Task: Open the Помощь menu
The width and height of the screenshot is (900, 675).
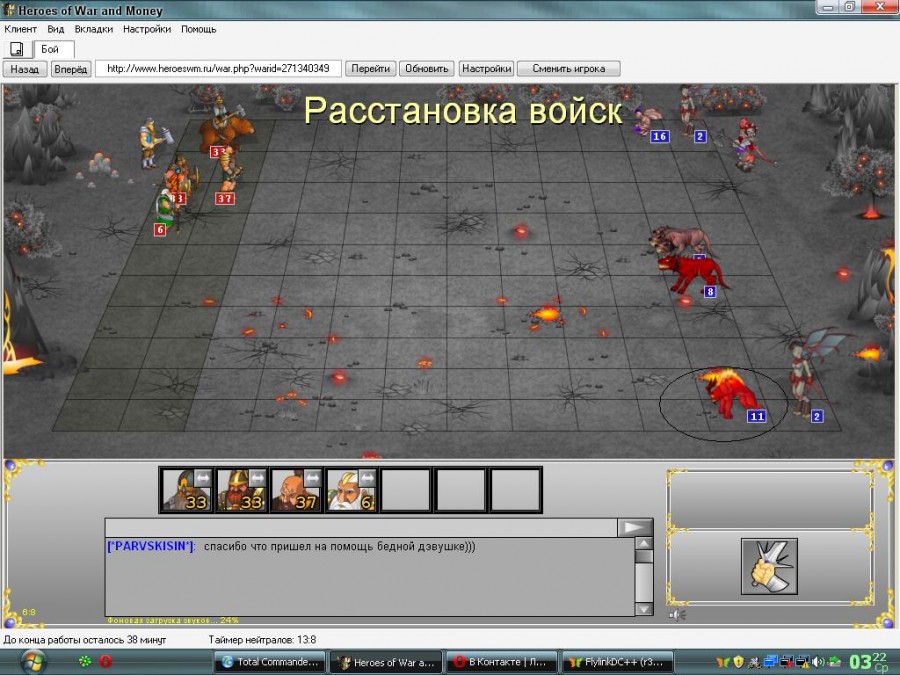Action: click(199, 29)
